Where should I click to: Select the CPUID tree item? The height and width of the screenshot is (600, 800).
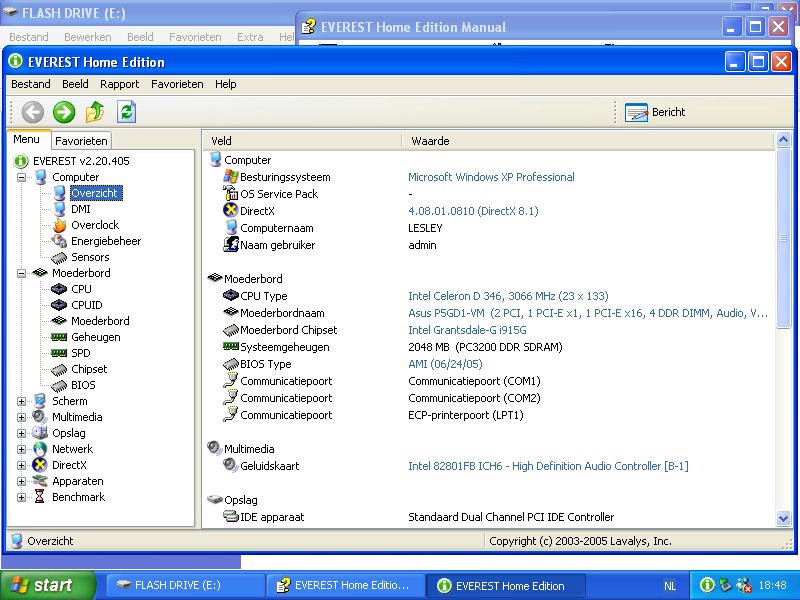(86, 305)
